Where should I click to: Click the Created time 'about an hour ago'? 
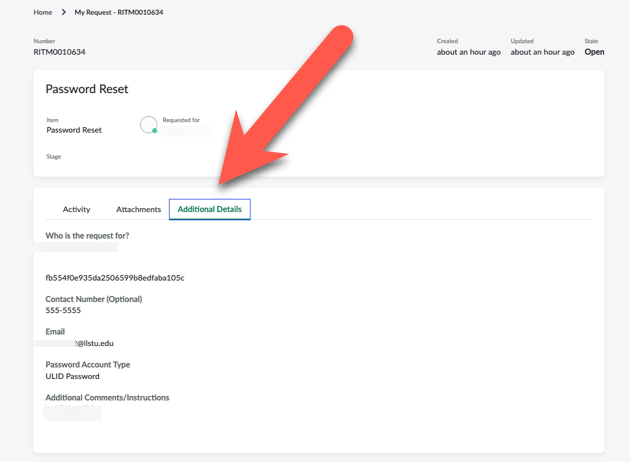(468, 52)
